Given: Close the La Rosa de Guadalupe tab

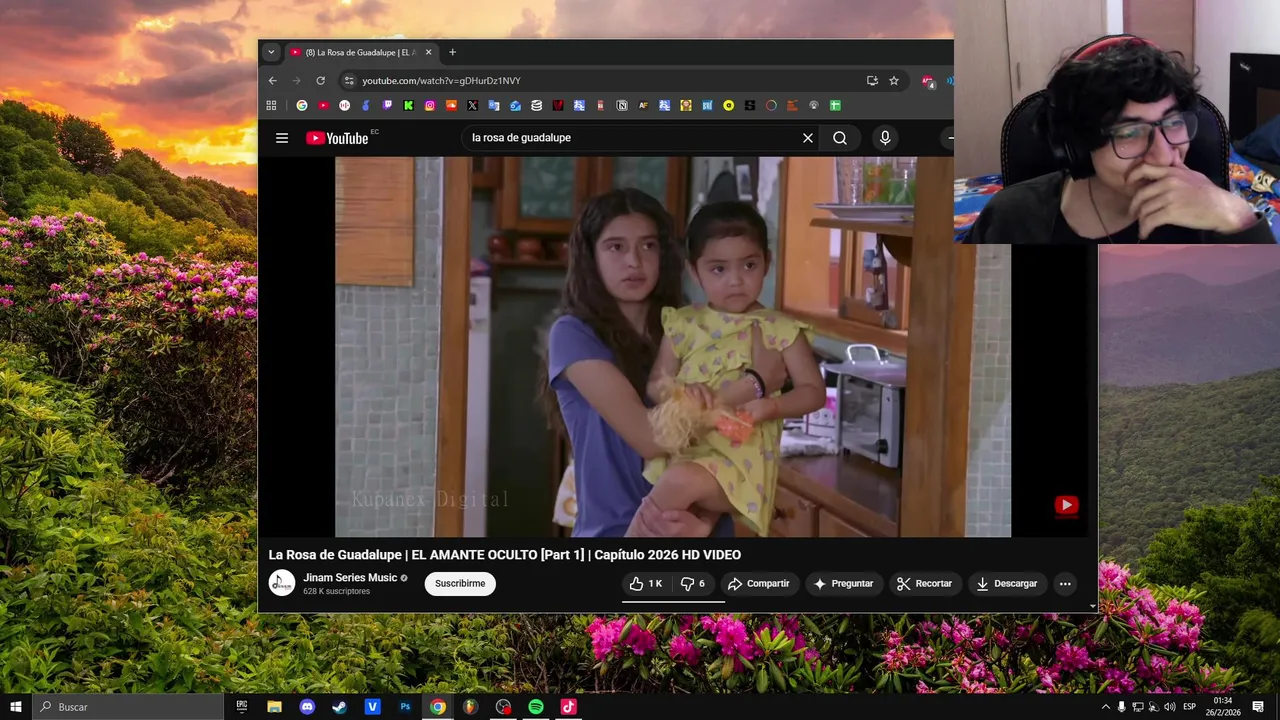Looking at the screenshot, I should 429,52.
